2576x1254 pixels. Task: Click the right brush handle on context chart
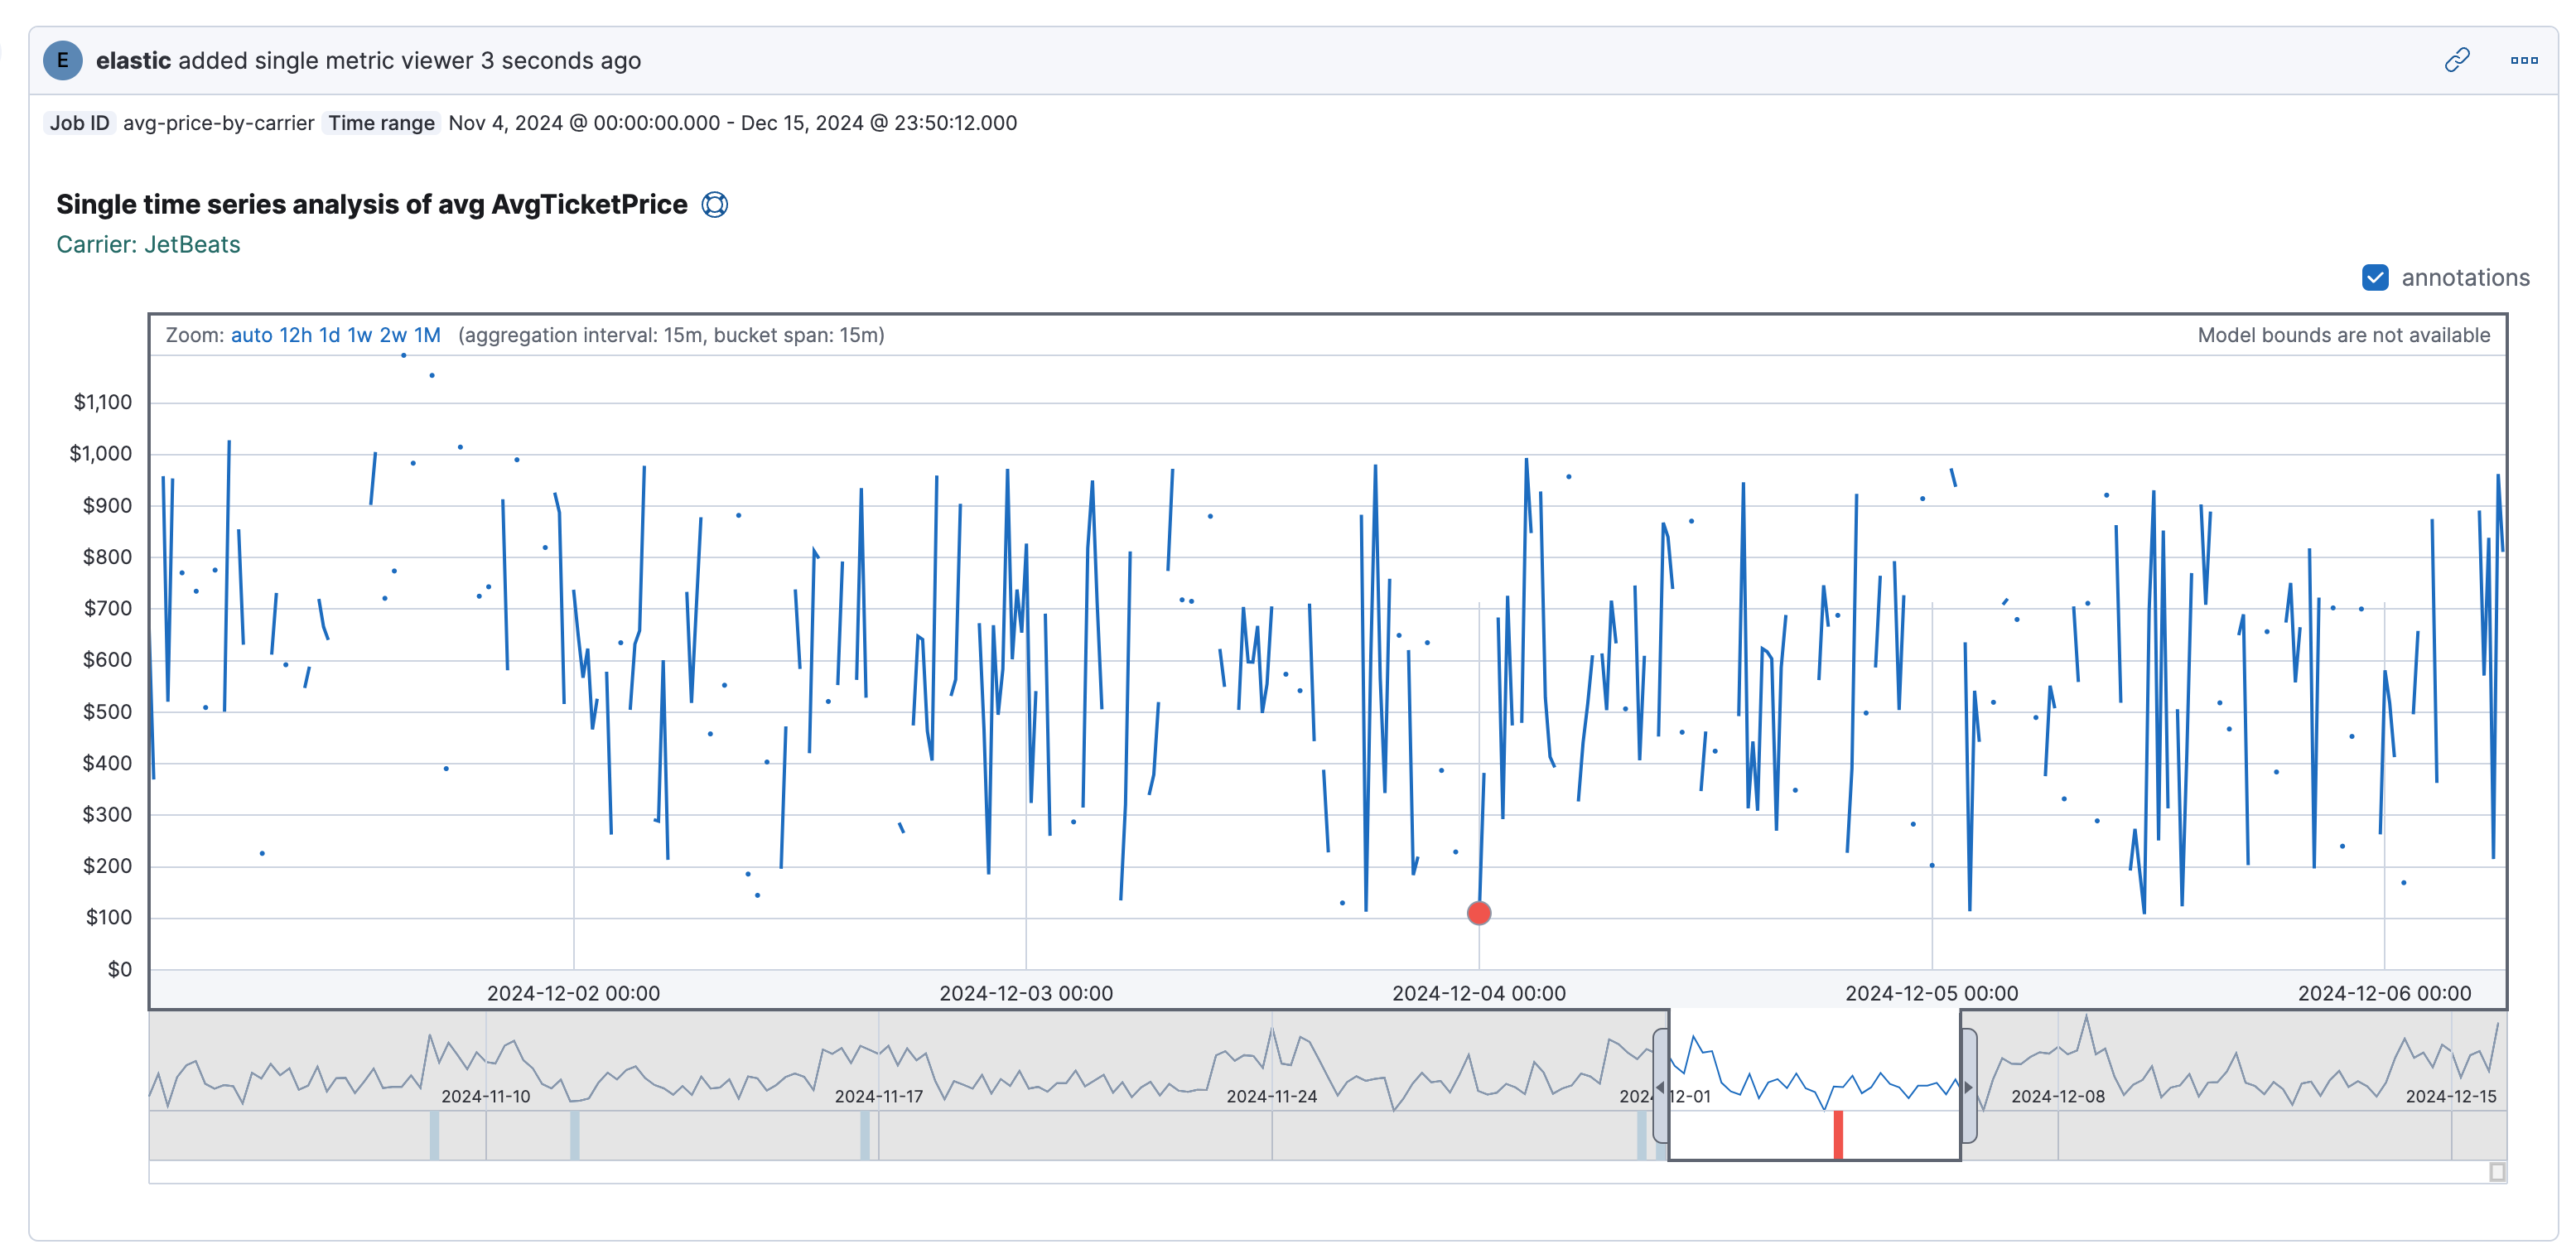click(1969, 1087)
